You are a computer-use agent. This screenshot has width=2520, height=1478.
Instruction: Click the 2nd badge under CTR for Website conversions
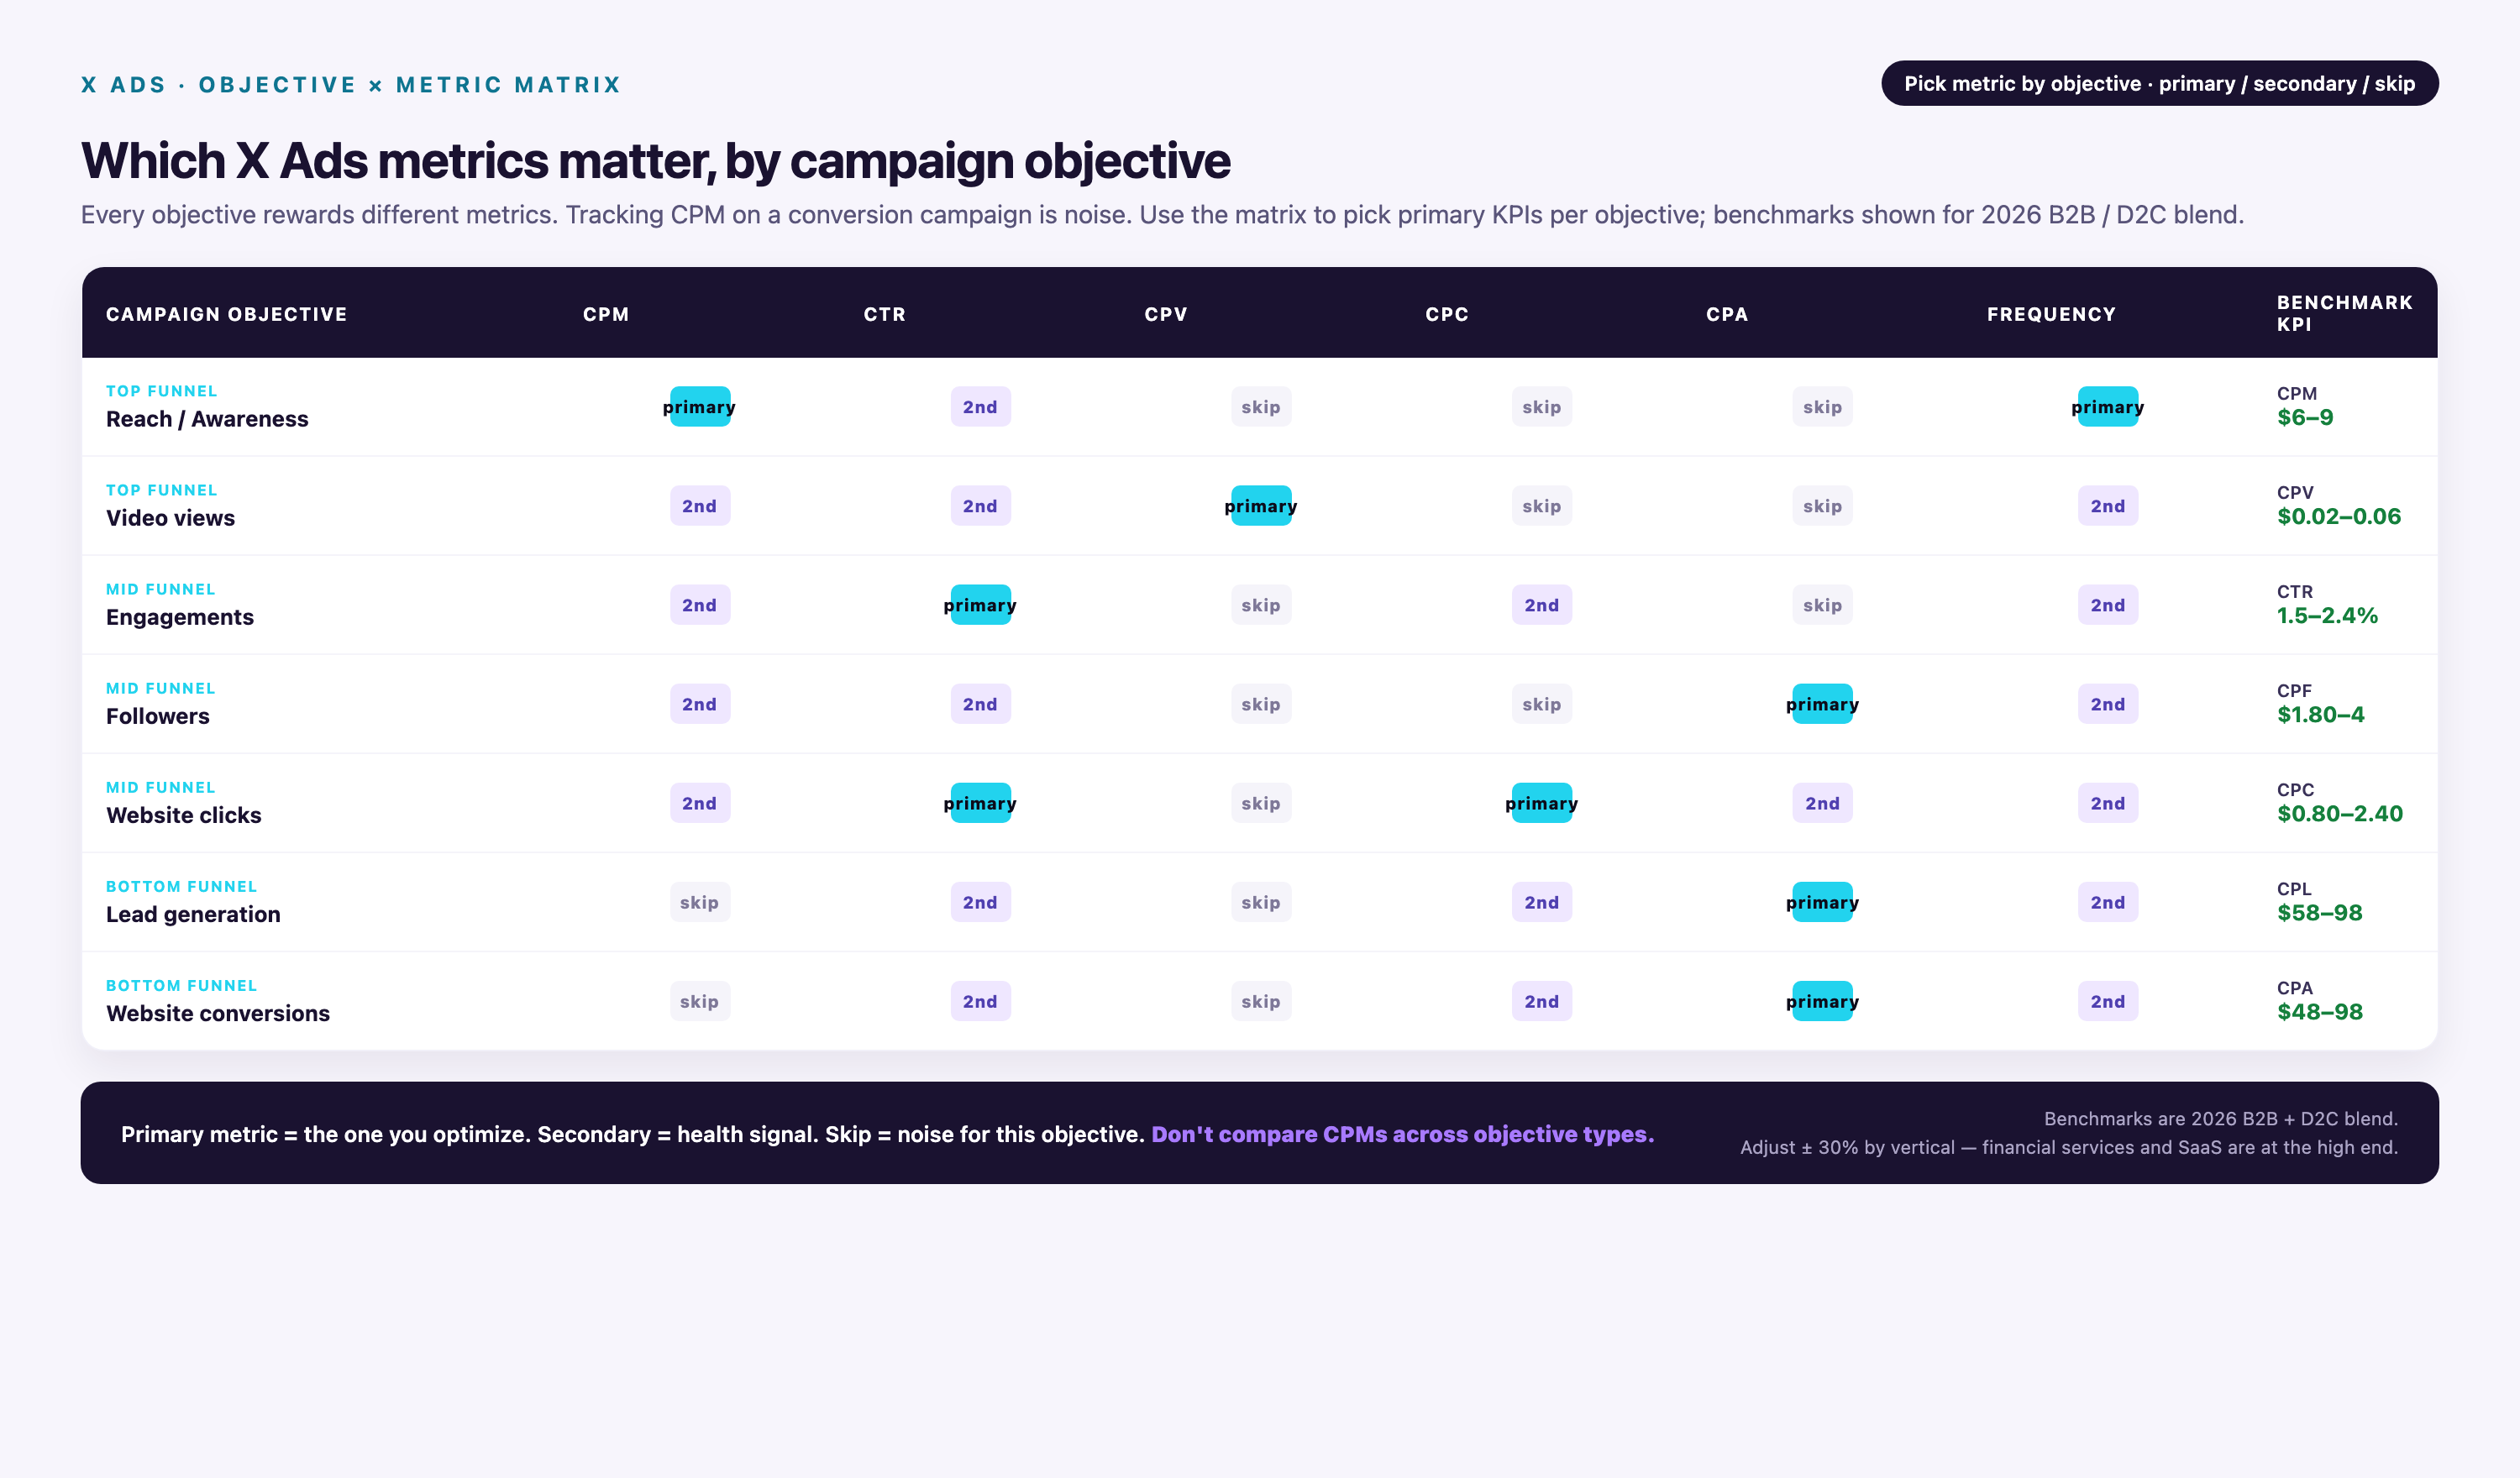click(x=980, y=1001)
